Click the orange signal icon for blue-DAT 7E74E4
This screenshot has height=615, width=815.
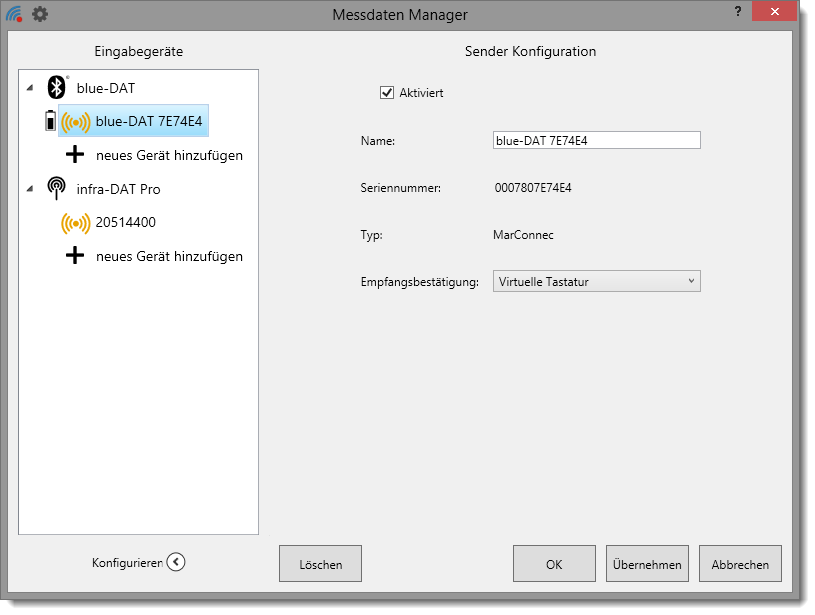pos(75,122)
